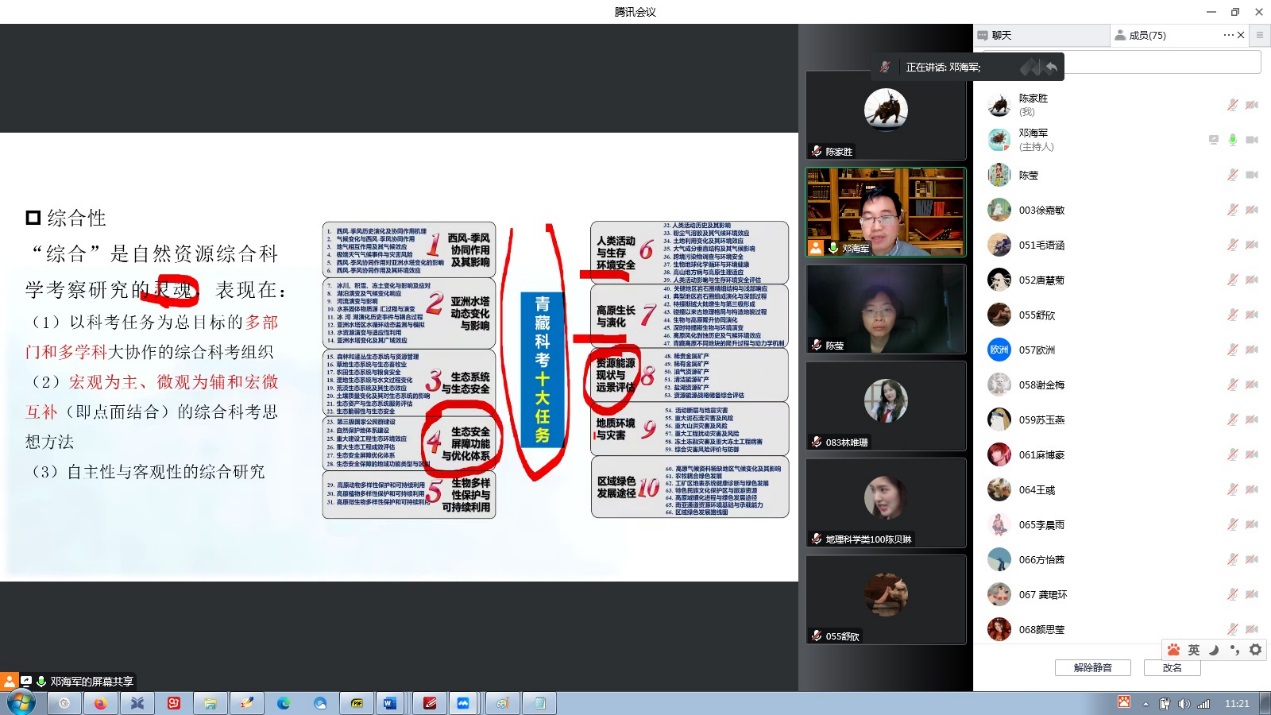
Task: Open Word from the taskbar
Action: click(391, 703)
